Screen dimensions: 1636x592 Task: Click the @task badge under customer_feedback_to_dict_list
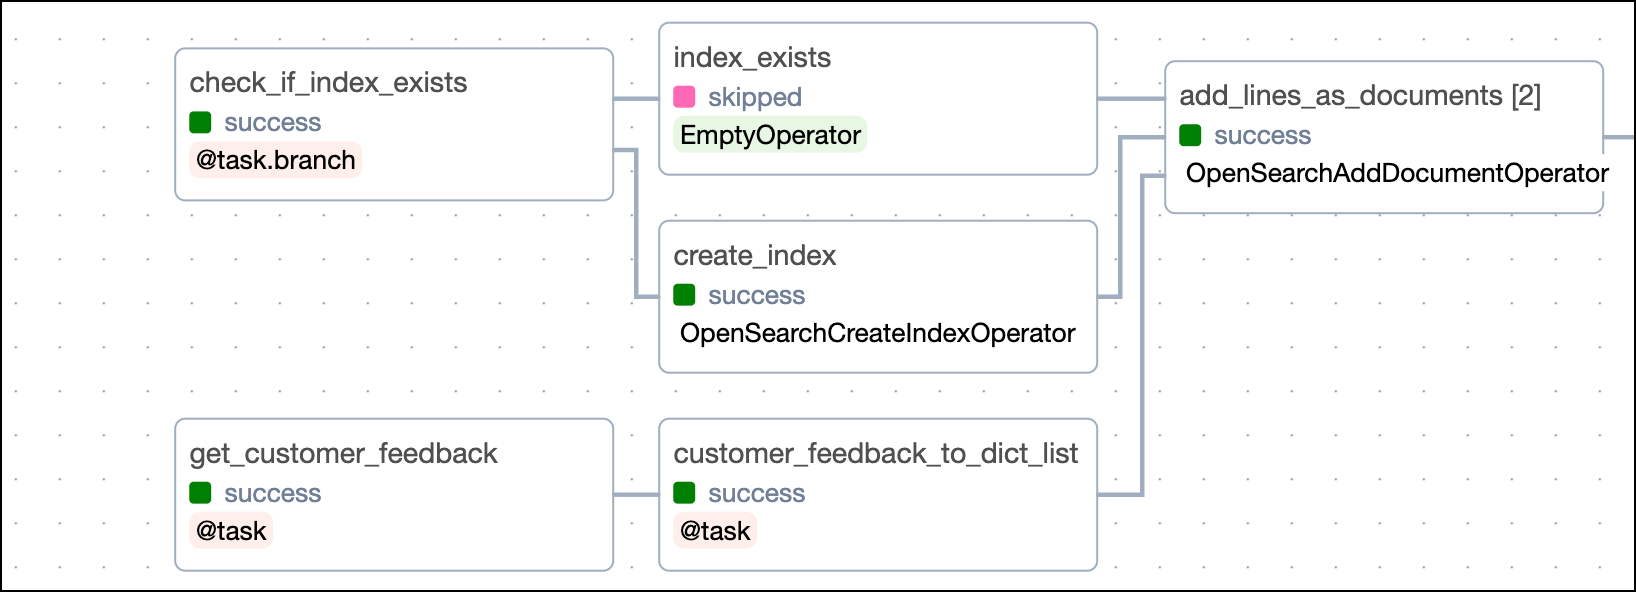click(x=715, y=531)
